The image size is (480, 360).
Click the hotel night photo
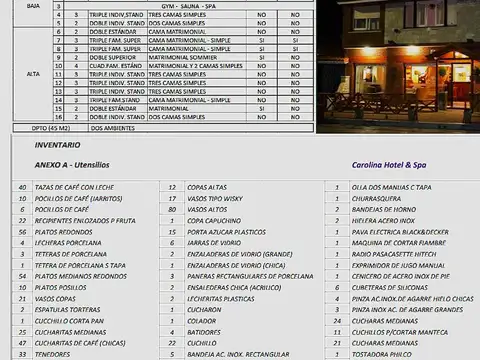[x=398, y=66]
